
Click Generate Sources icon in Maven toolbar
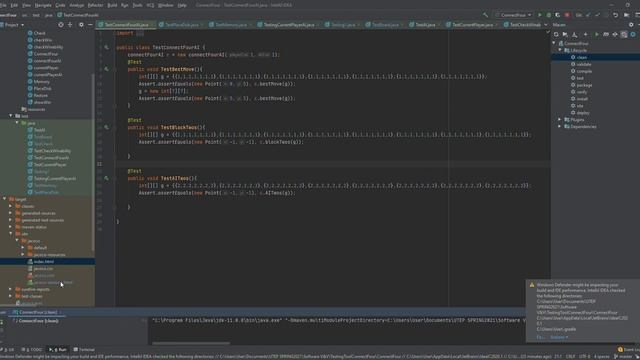click(x=565, y=35)
